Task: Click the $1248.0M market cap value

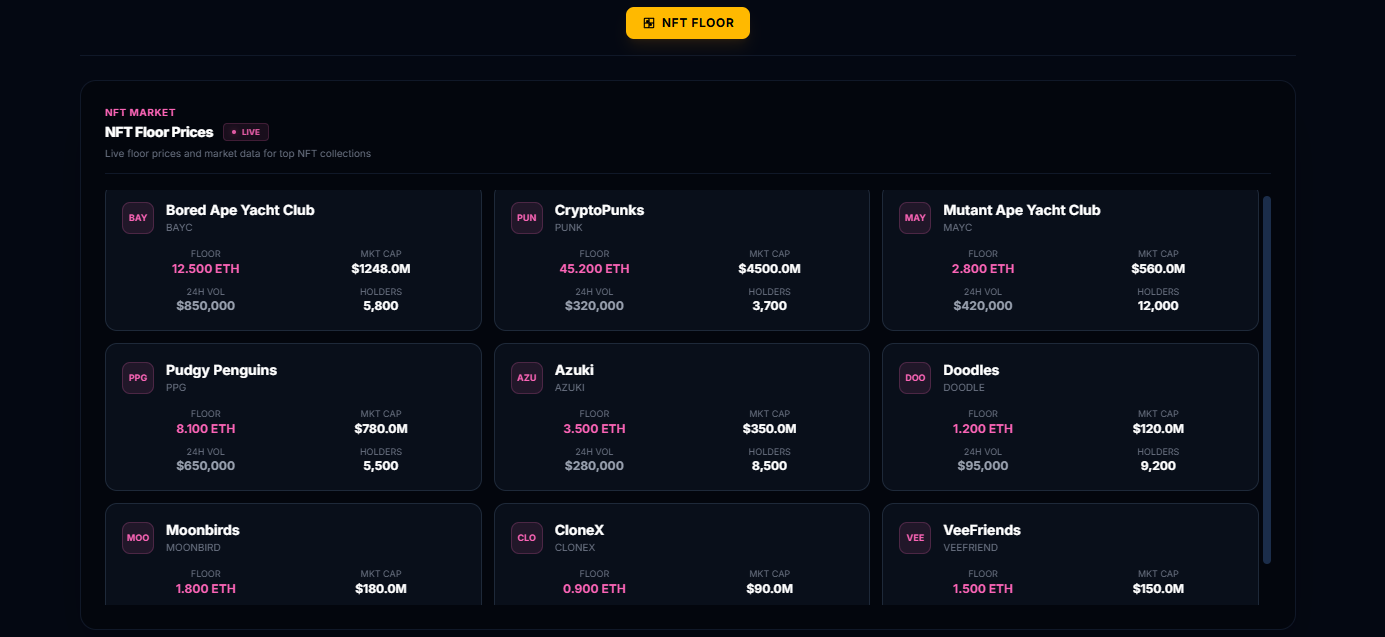Action: [381, 269]
